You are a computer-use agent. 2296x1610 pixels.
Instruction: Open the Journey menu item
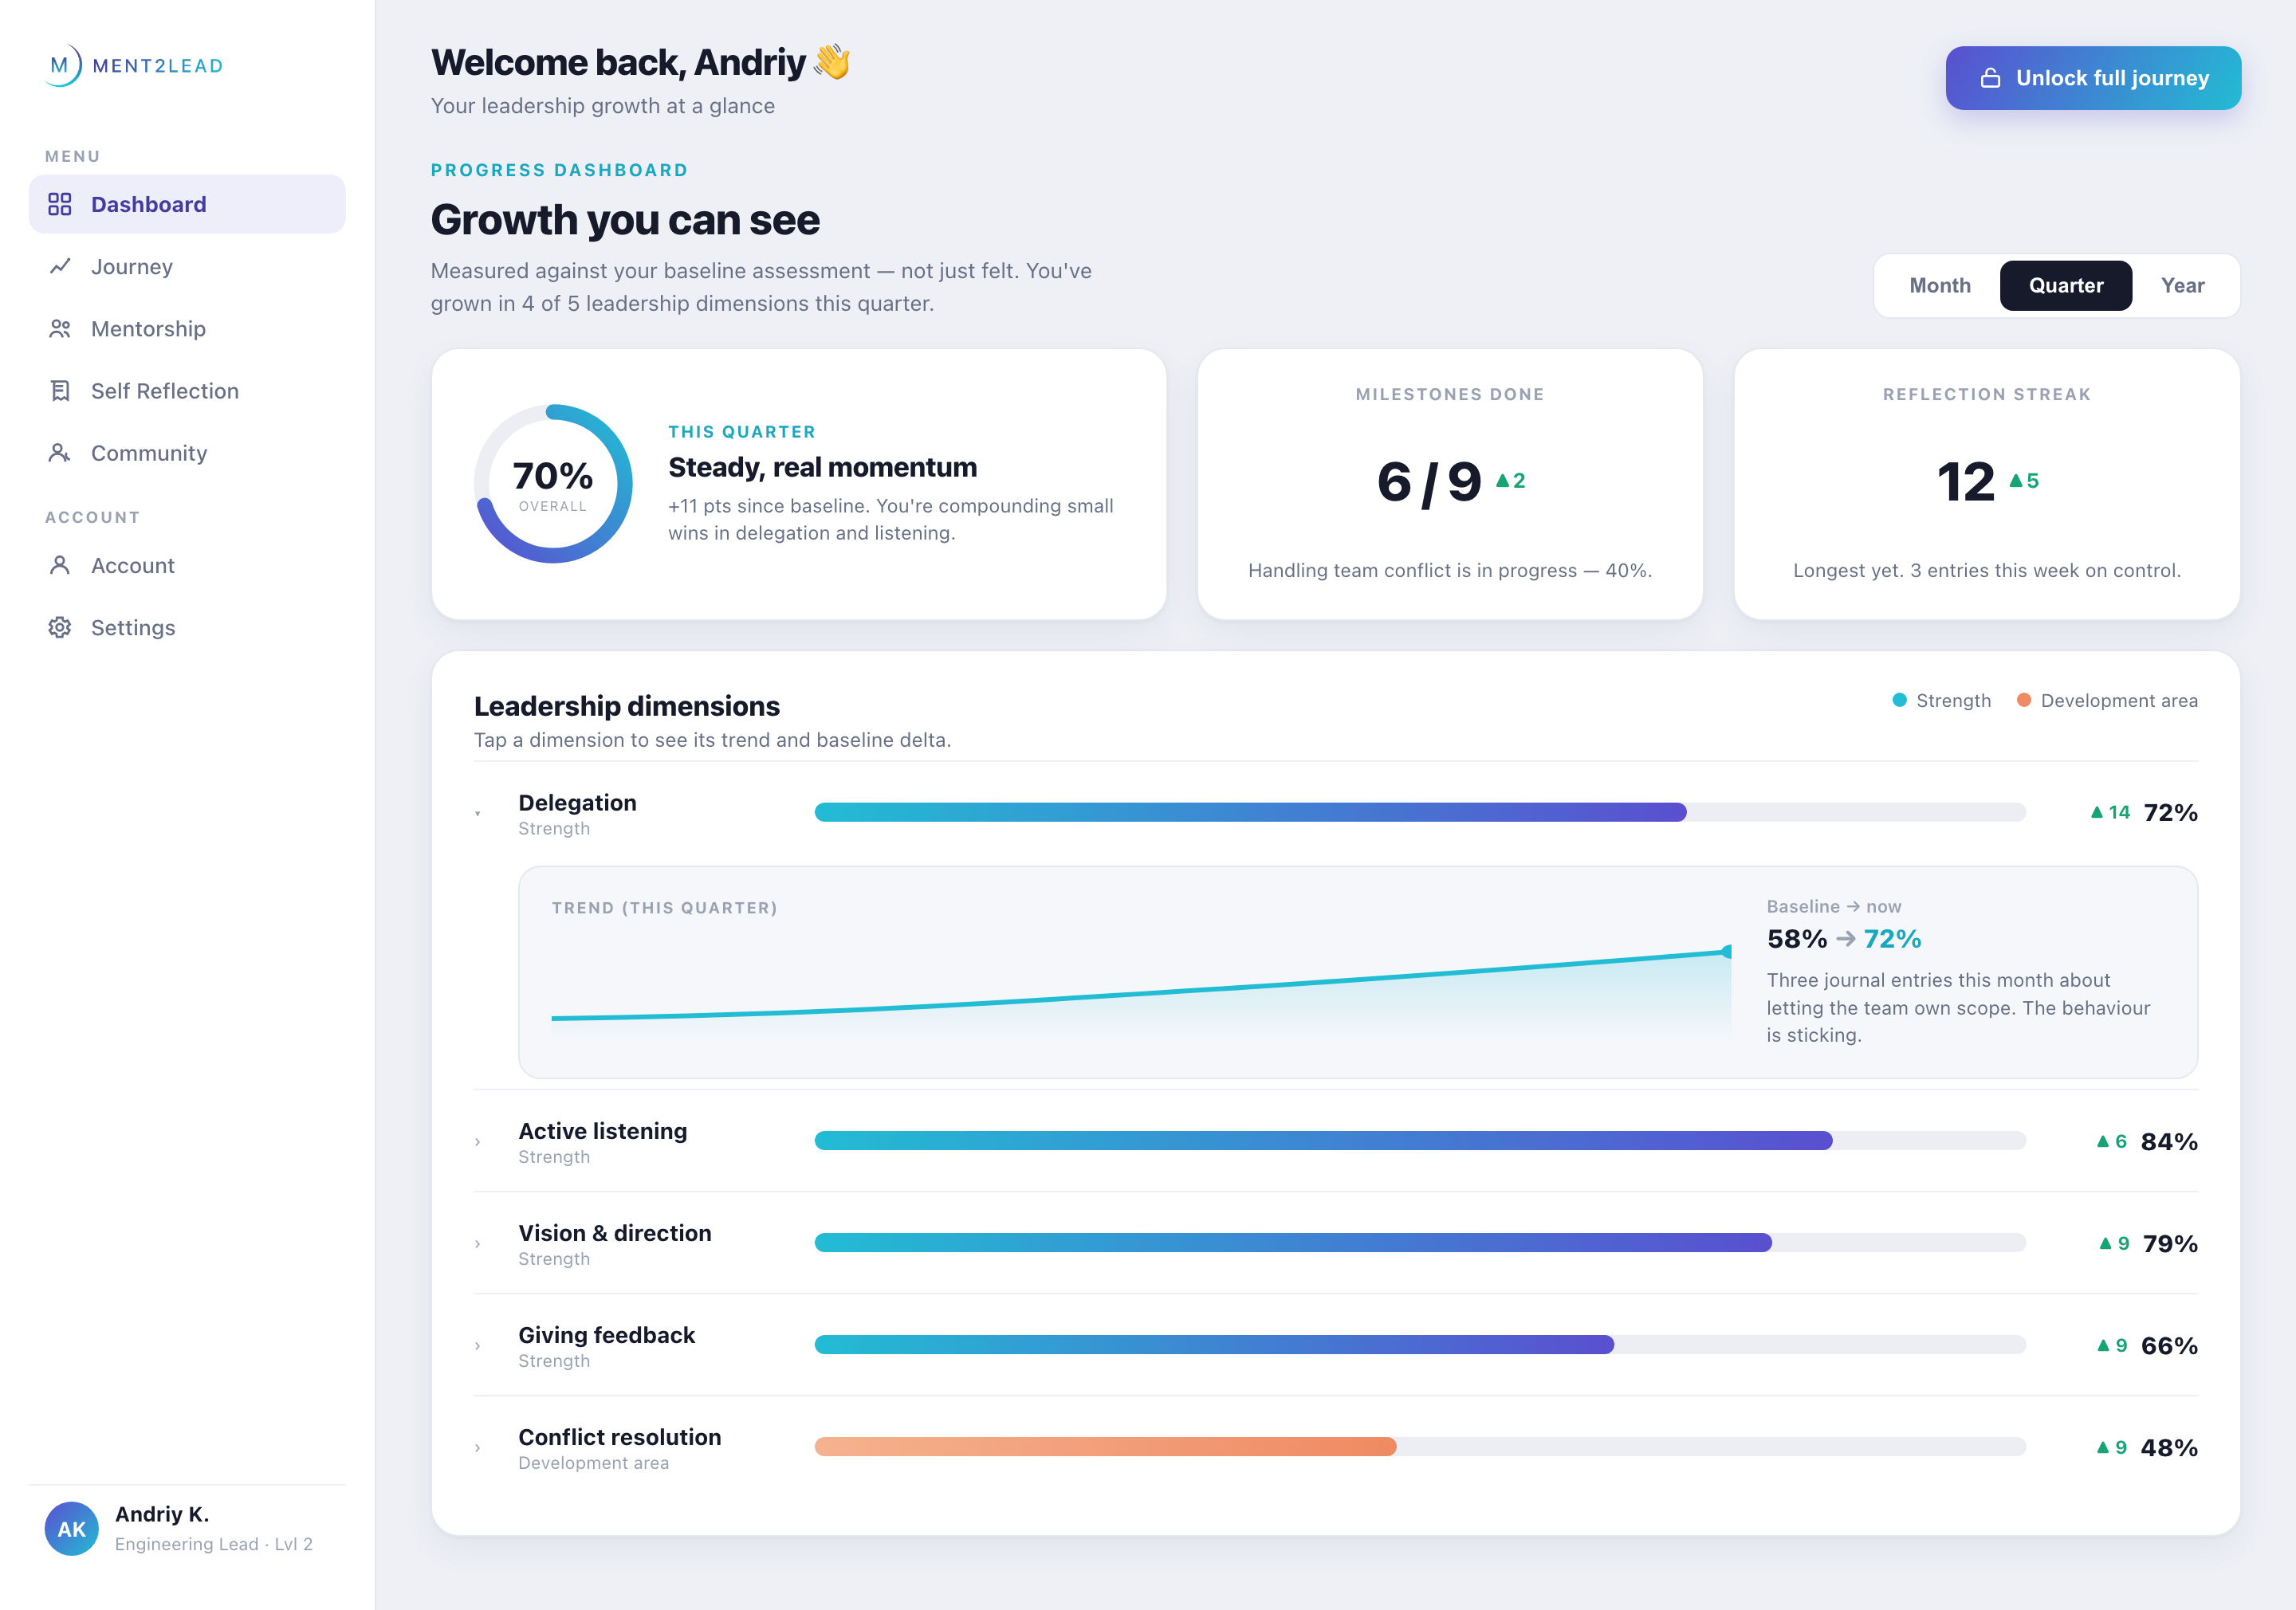coord(187,266)
